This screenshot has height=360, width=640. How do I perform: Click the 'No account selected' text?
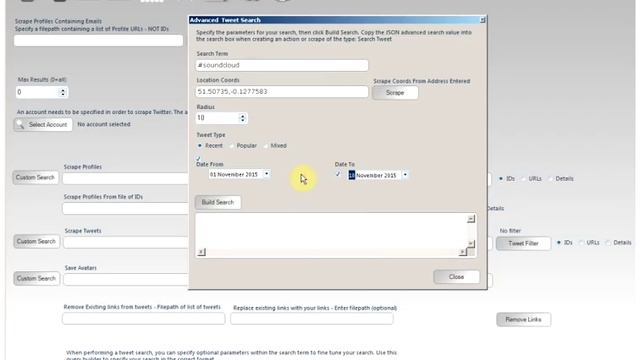tap(104, 124)
